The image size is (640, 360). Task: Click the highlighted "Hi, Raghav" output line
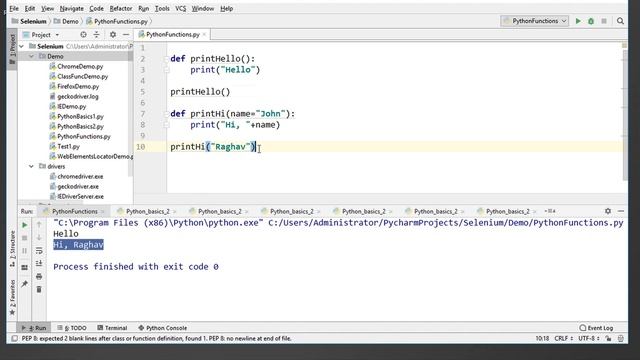pyautogui.click(x=78, y=244)
